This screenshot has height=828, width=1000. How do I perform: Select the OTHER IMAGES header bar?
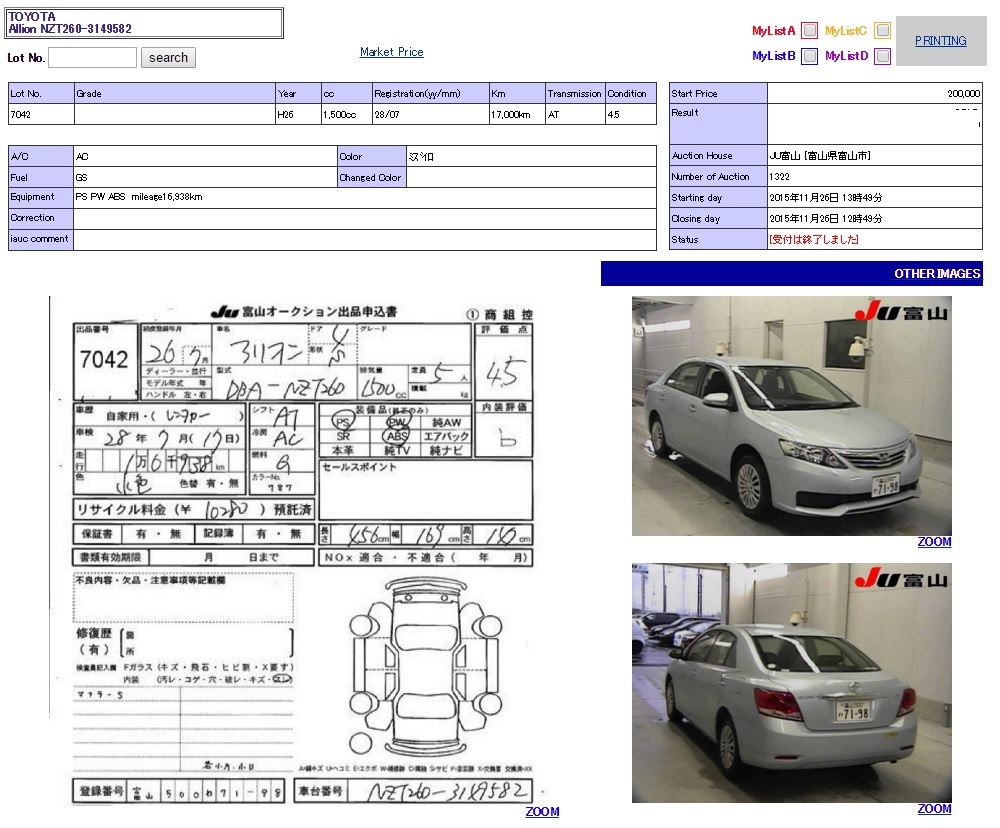[791, 274]
